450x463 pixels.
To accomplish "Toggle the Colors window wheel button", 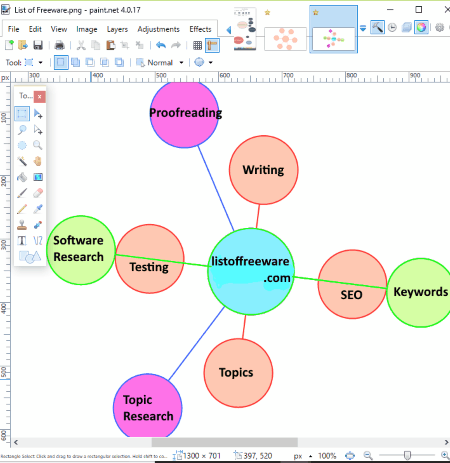I will 421,27.
